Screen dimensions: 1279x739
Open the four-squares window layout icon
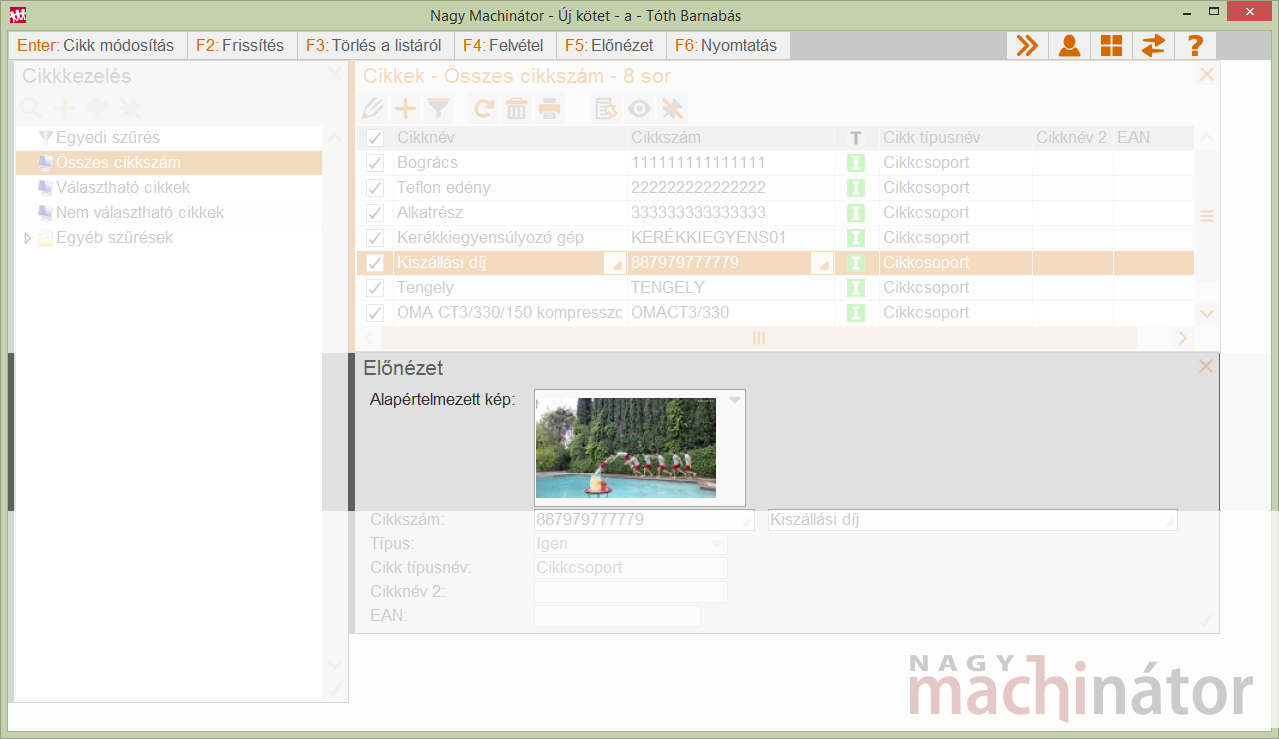pos(1111,45)
